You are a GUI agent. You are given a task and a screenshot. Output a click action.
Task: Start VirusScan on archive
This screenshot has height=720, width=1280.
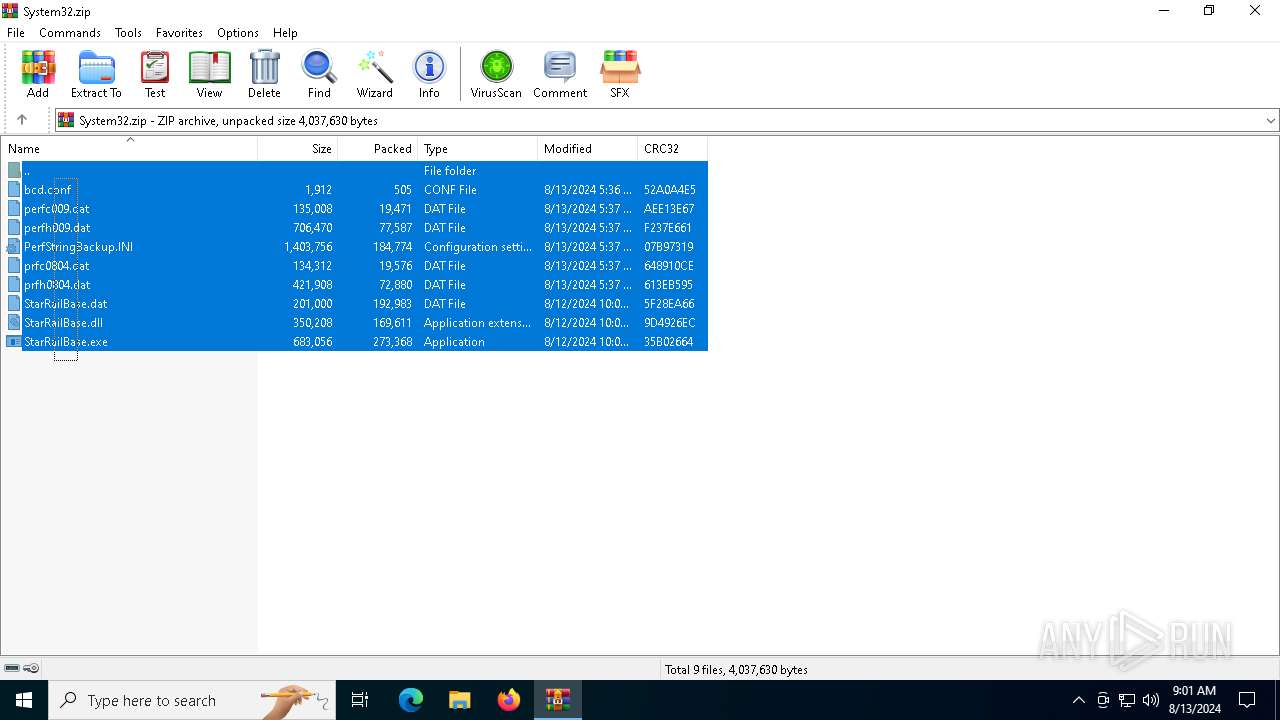(x=496, y=74)
